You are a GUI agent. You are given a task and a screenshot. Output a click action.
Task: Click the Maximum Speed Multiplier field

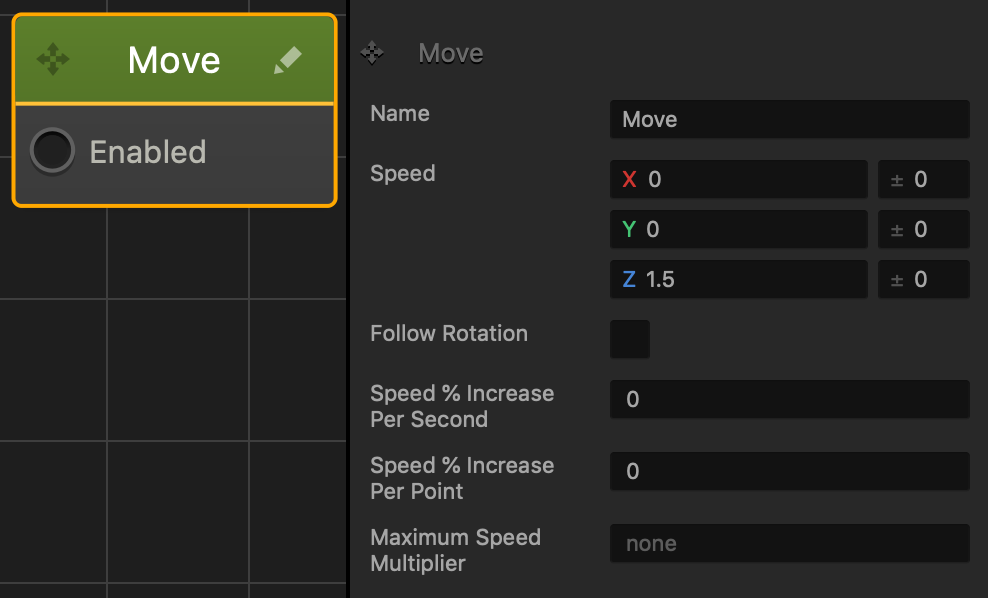point(790,543)
